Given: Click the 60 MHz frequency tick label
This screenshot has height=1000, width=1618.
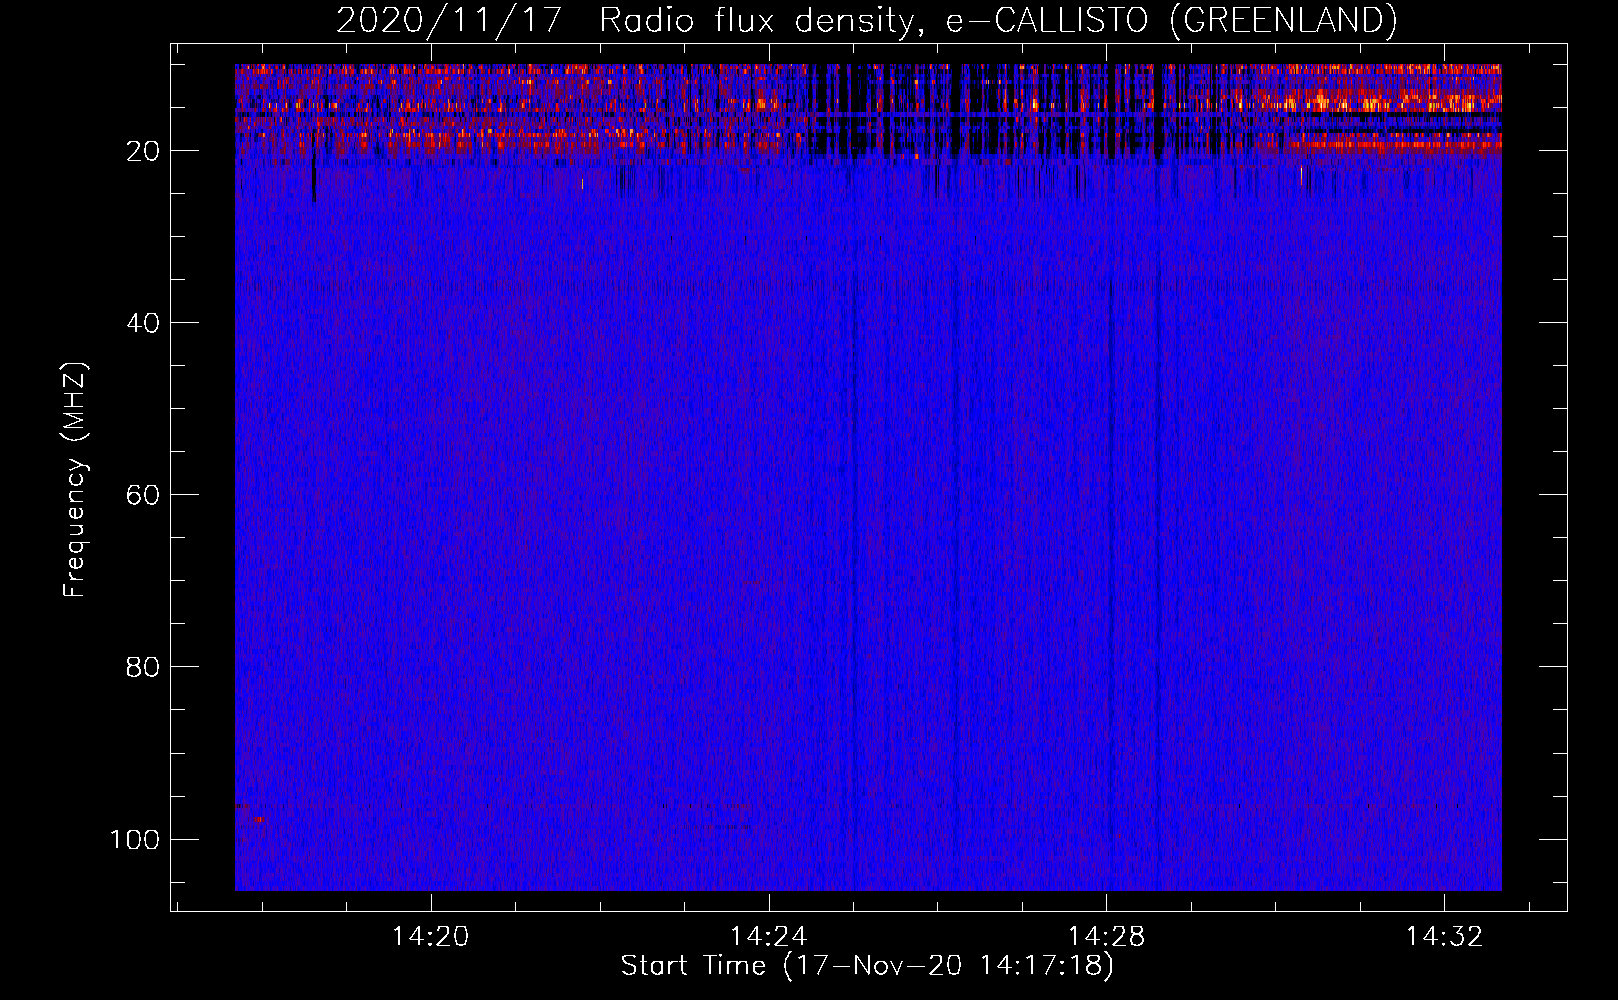Looking at the screenshot, I should (143, 495).
